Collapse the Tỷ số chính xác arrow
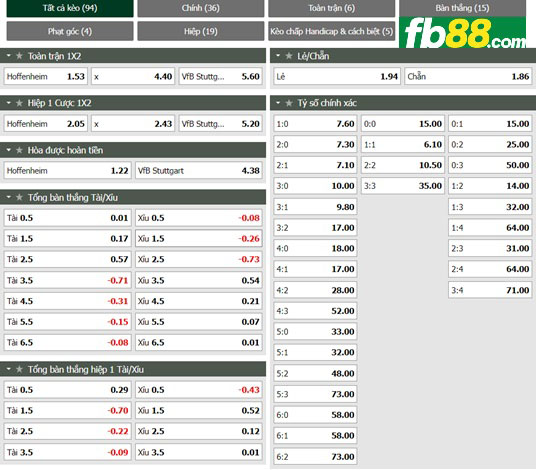This screenshot has height=470, width=536. (x=278, y=103)
